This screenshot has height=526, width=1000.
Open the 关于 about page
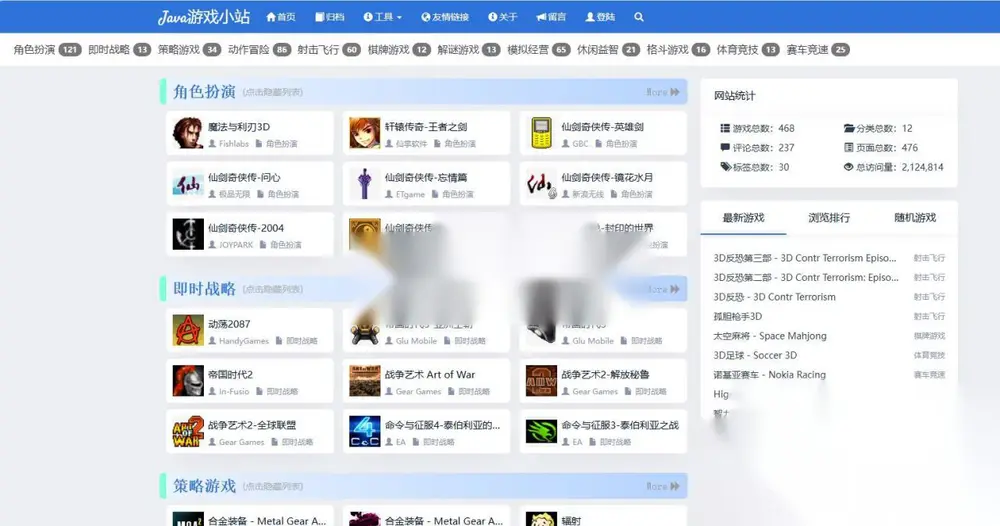point(503,17)
